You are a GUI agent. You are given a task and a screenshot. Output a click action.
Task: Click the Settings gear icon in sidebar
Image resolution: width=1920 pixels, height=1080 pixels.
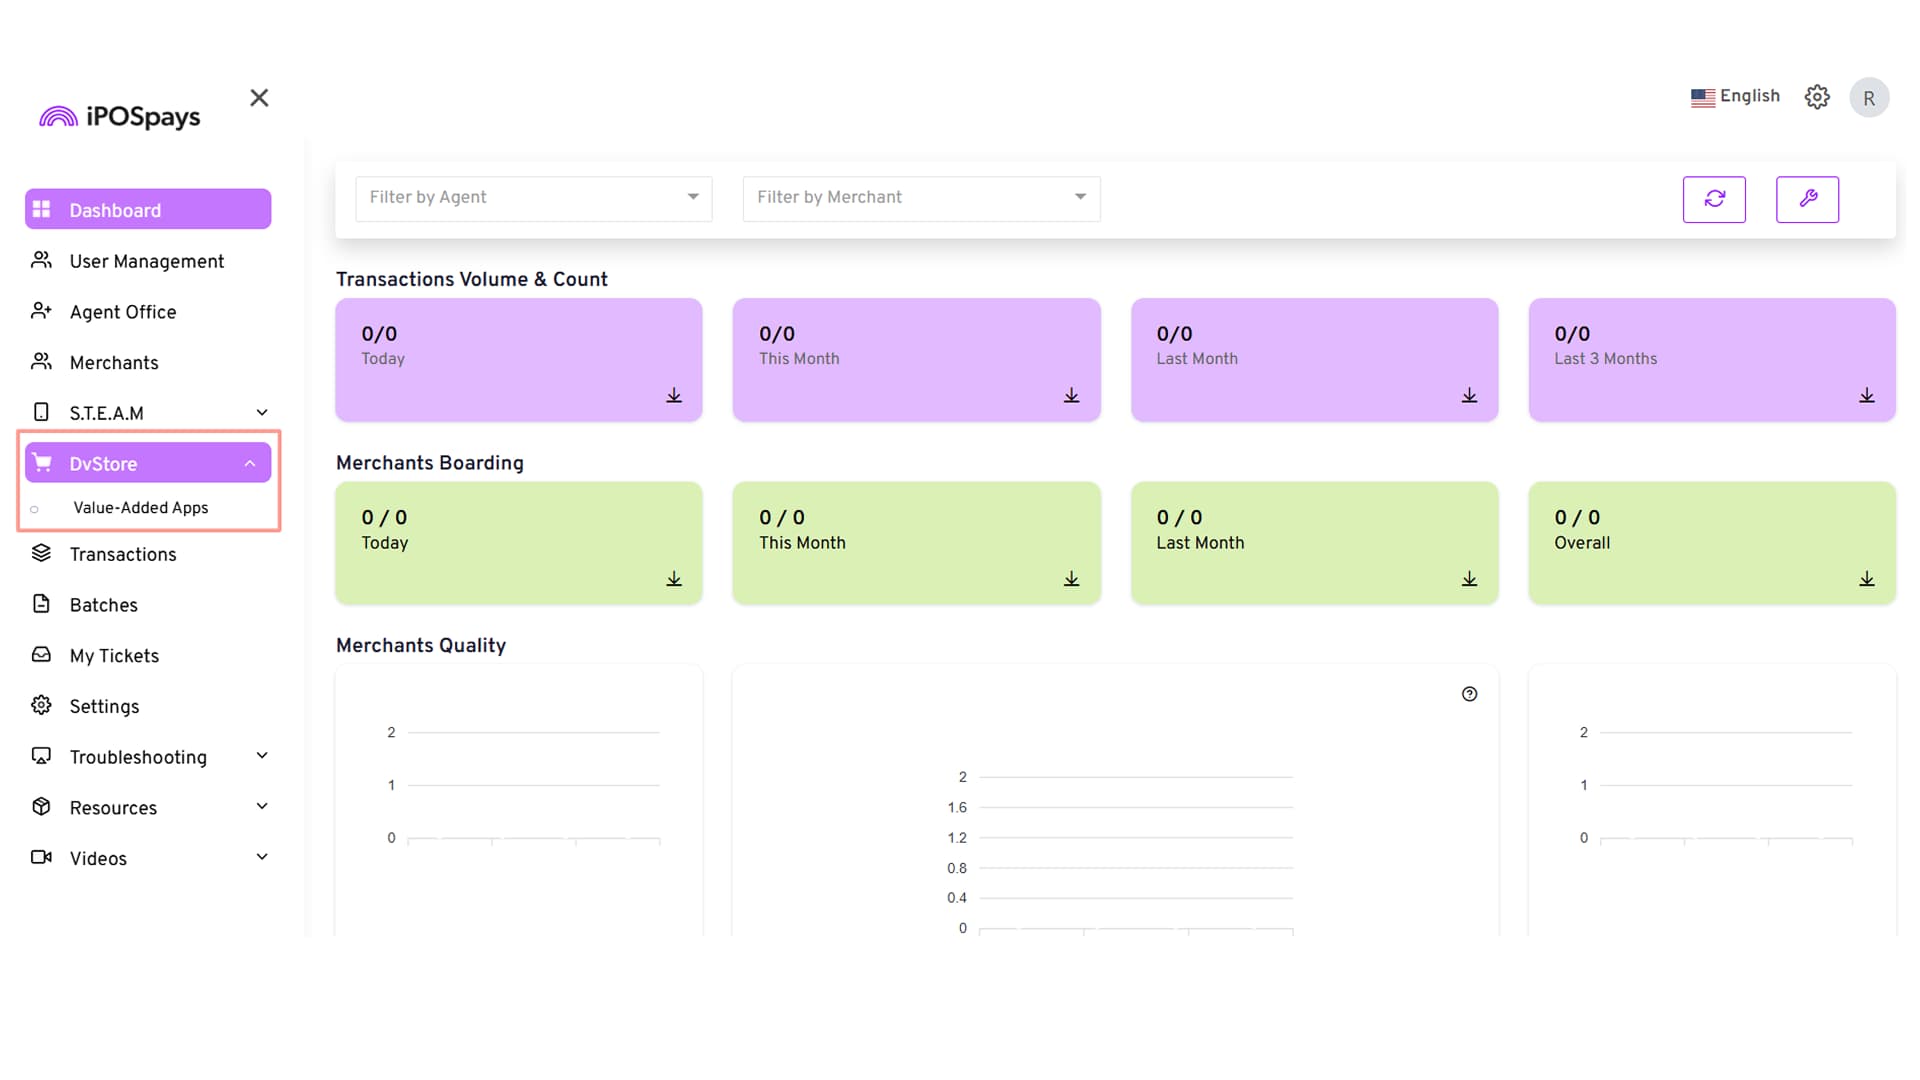(x=41, y=705)
